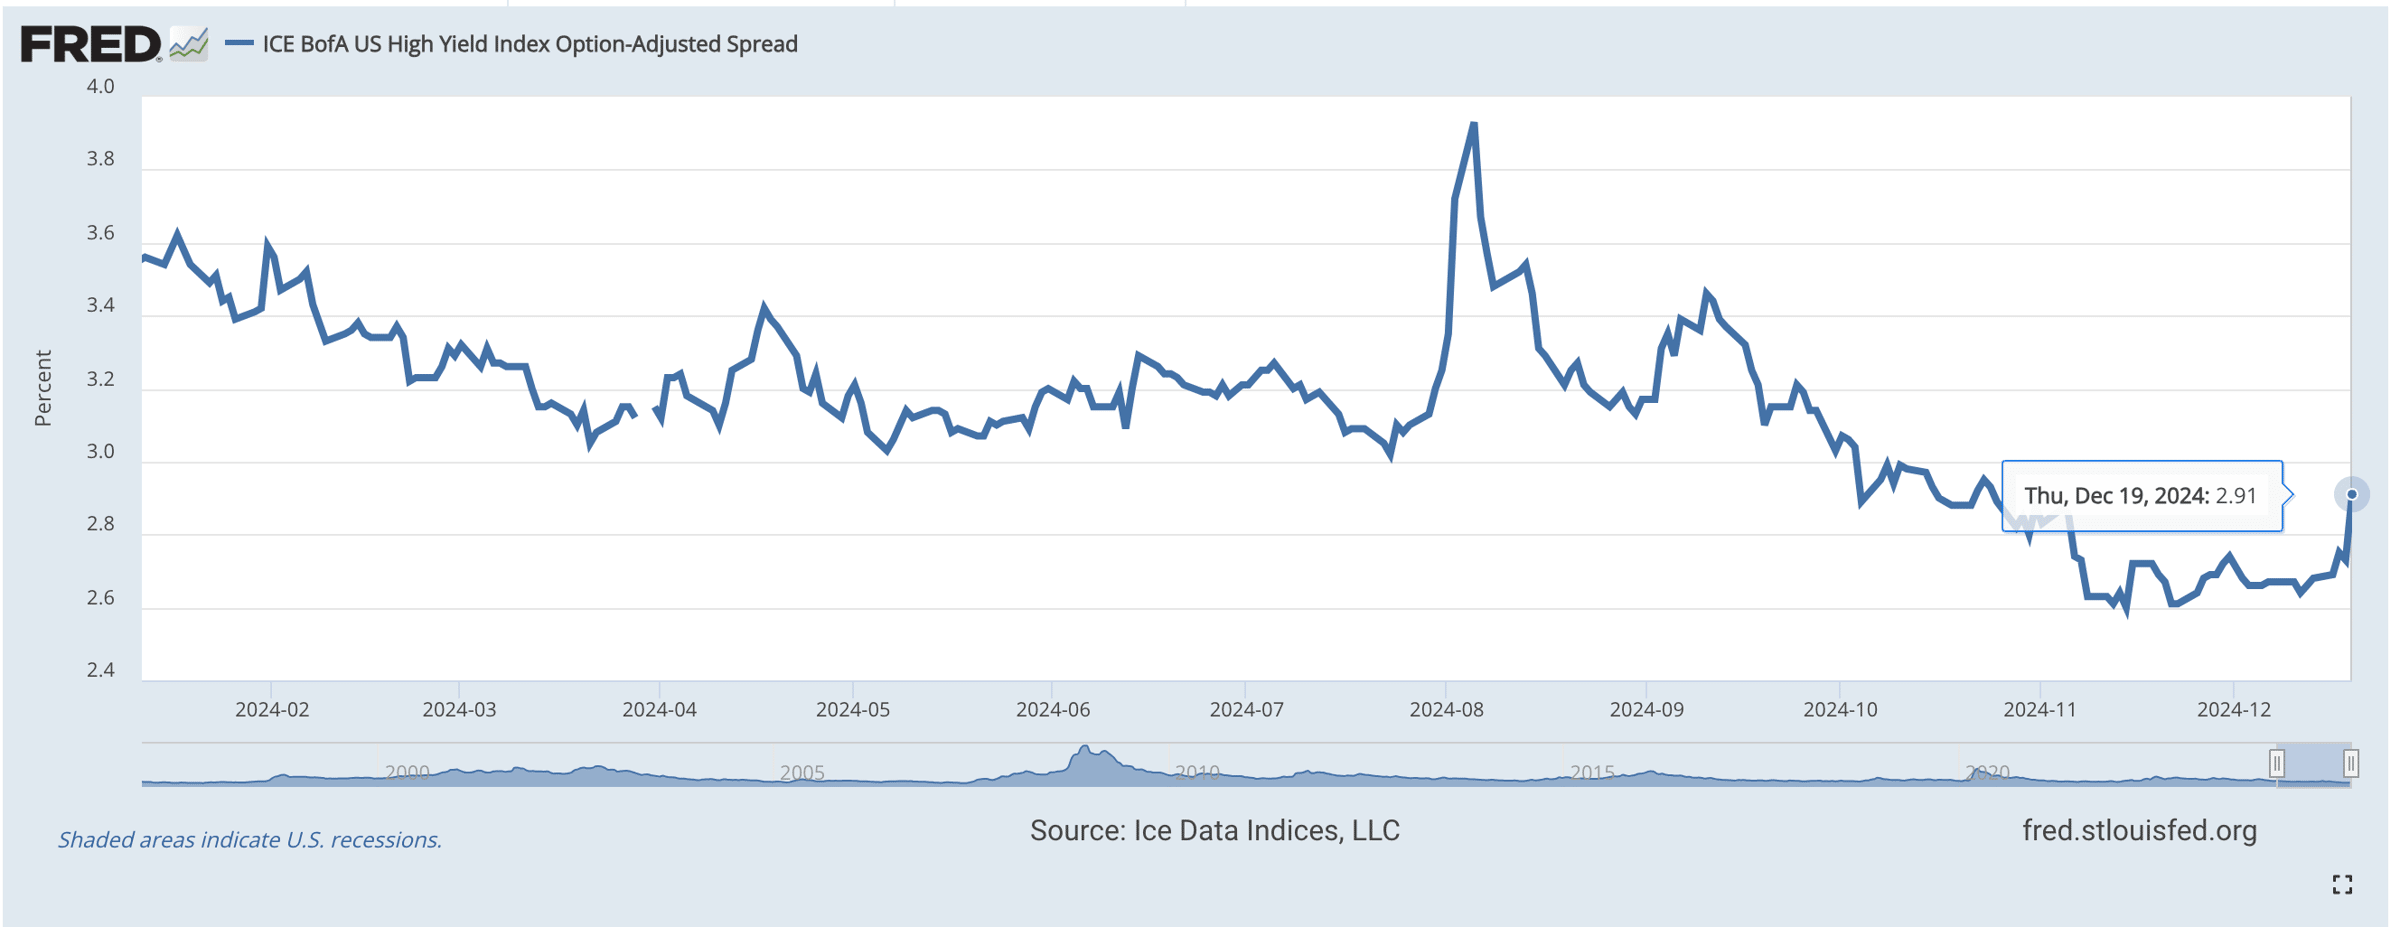
Task: Click the blue legend line marker
Action: point(240,43)
